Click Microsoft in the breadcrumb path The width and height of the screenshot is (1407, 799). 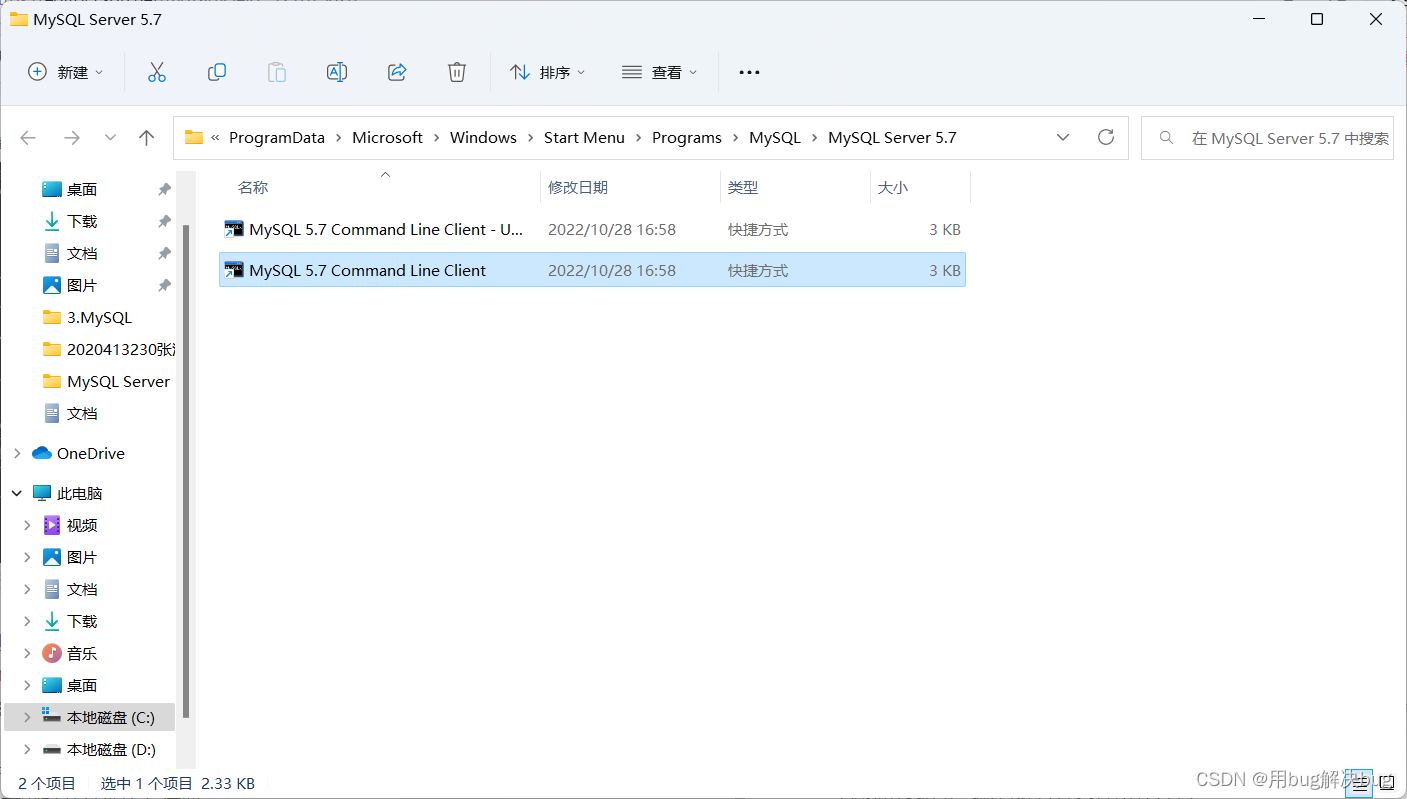pos(387,138)
